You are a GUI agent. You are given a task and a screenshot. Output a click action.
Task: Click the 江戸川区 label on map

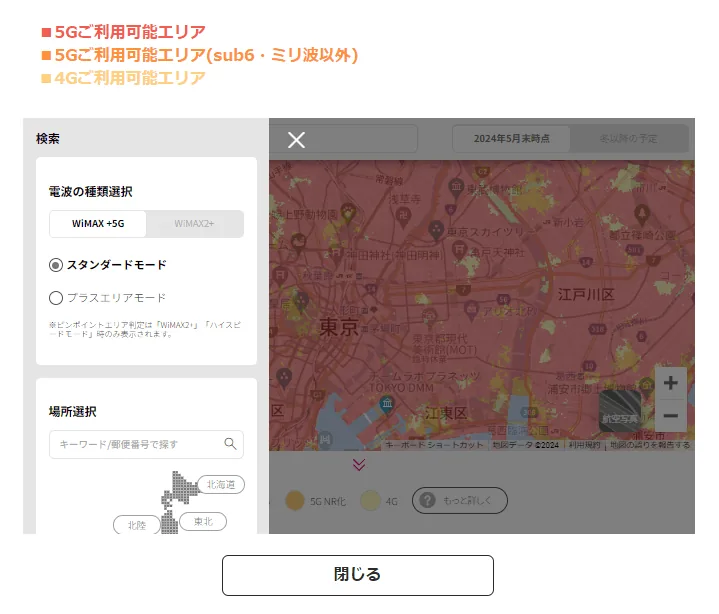click(586, 294)
